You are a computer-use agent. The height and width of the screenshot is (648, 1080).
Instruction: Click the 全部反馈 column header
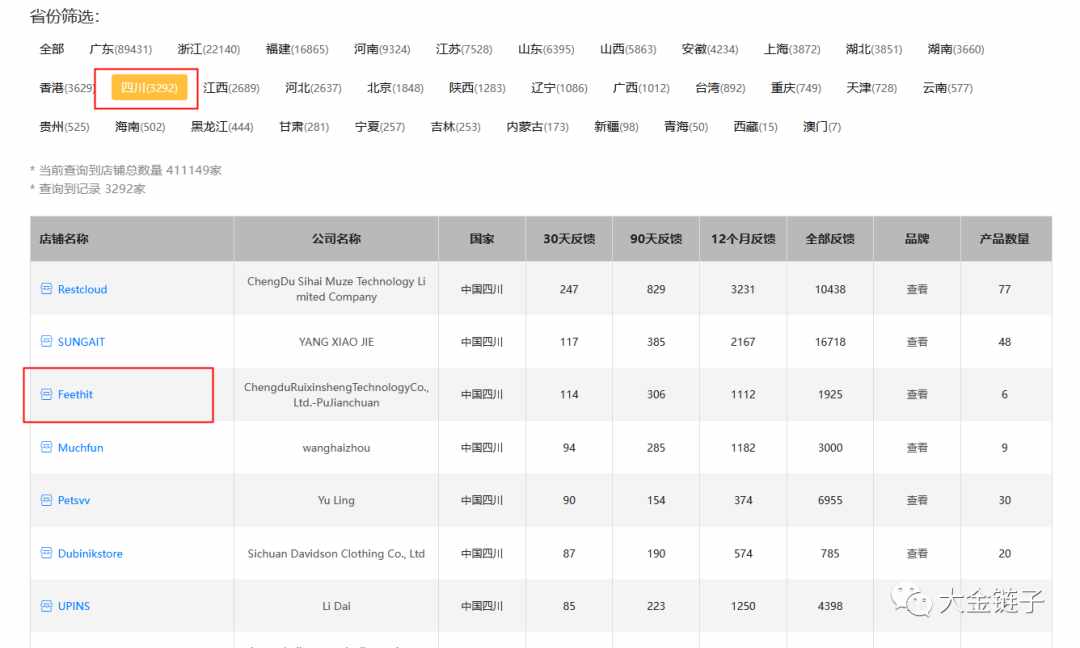pyautogui.click(x=830, y=239)
